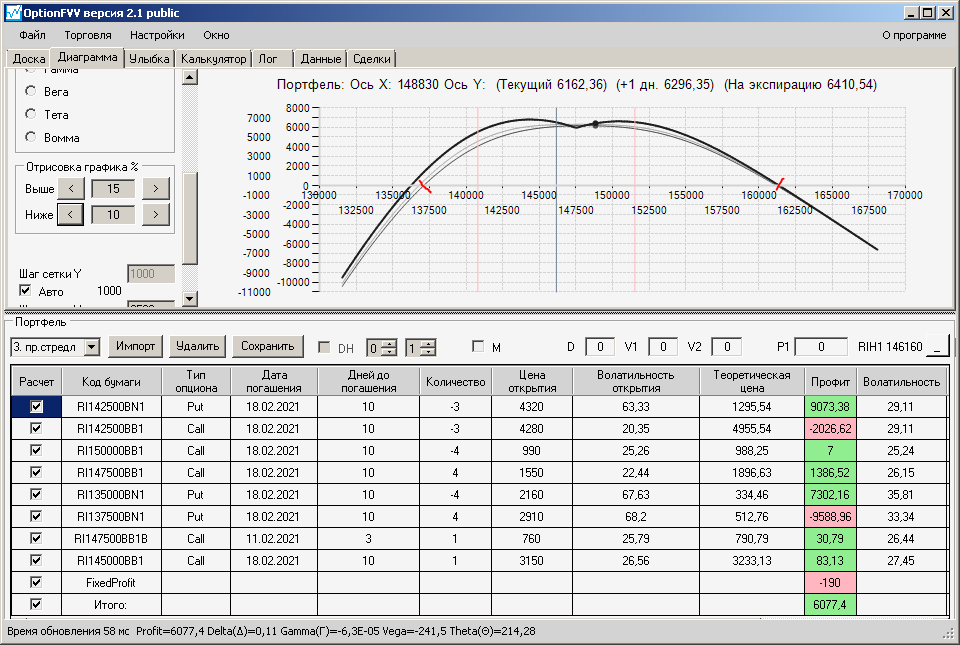Open the Настройки menu
960x645 pixels.
157,35
